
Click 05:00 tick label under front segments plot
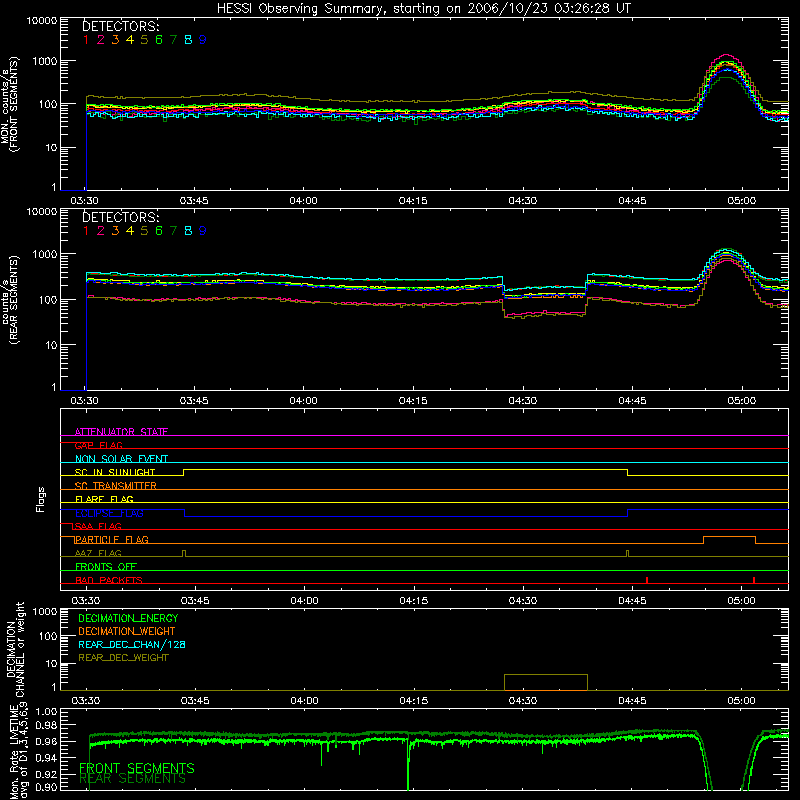[741, 201]
